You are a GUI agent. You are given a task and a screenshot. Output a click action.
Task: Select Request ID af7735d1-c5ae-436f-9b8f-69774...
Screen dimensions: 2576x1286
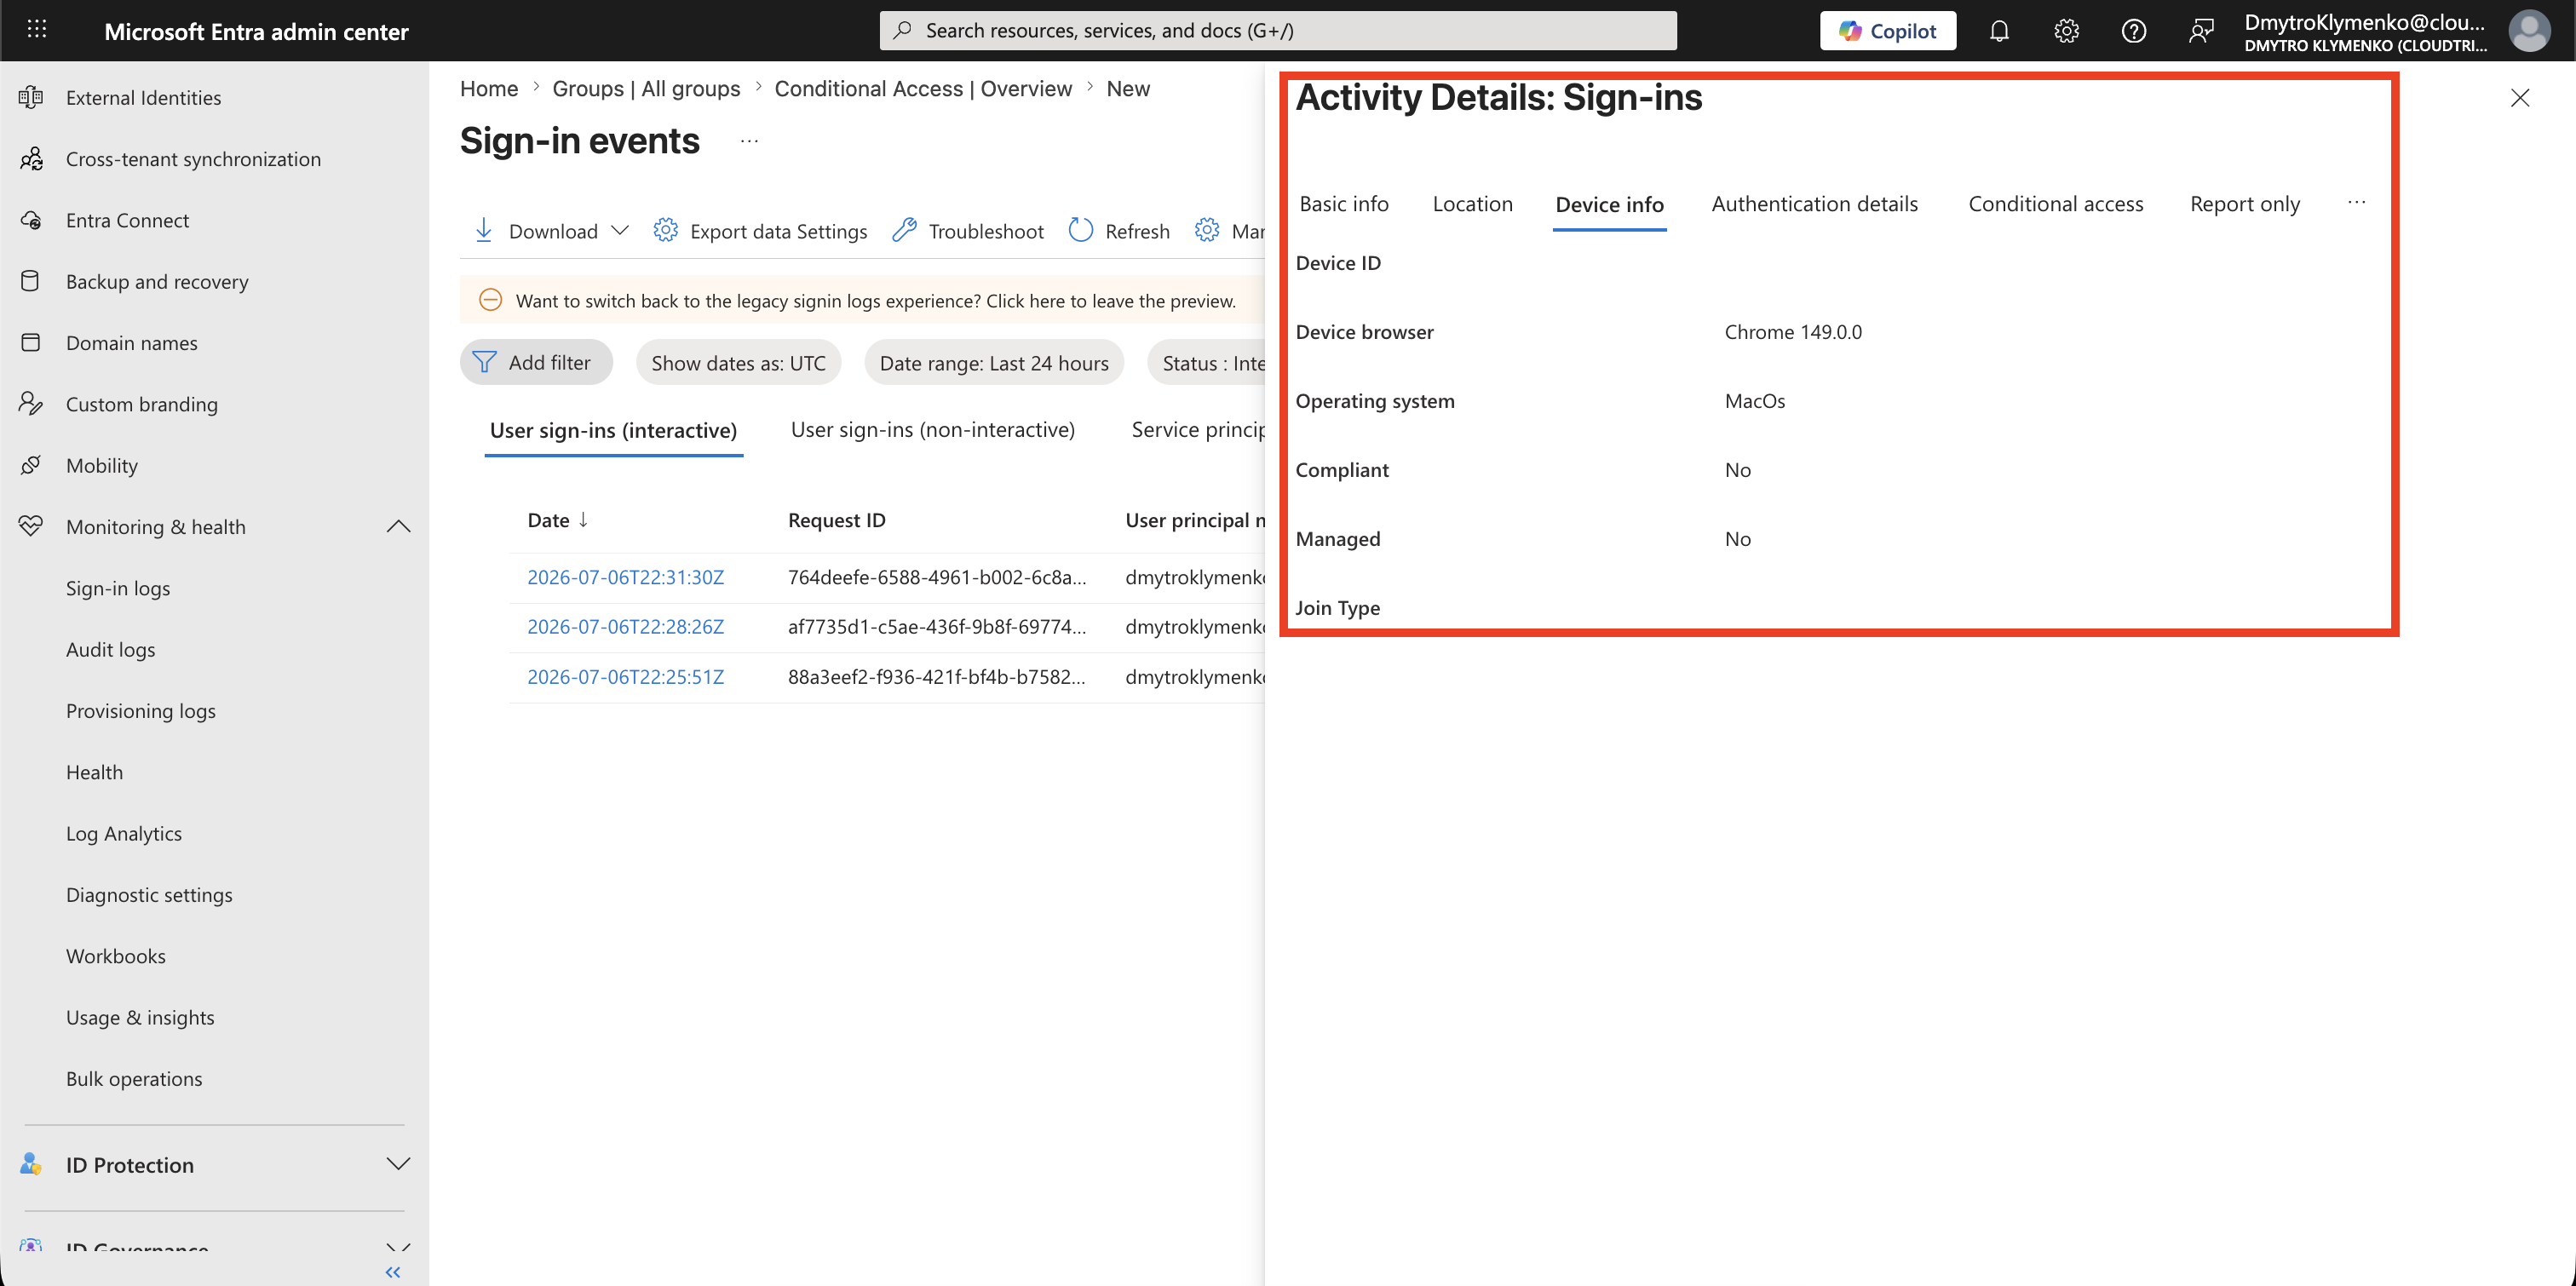(936, 627)
